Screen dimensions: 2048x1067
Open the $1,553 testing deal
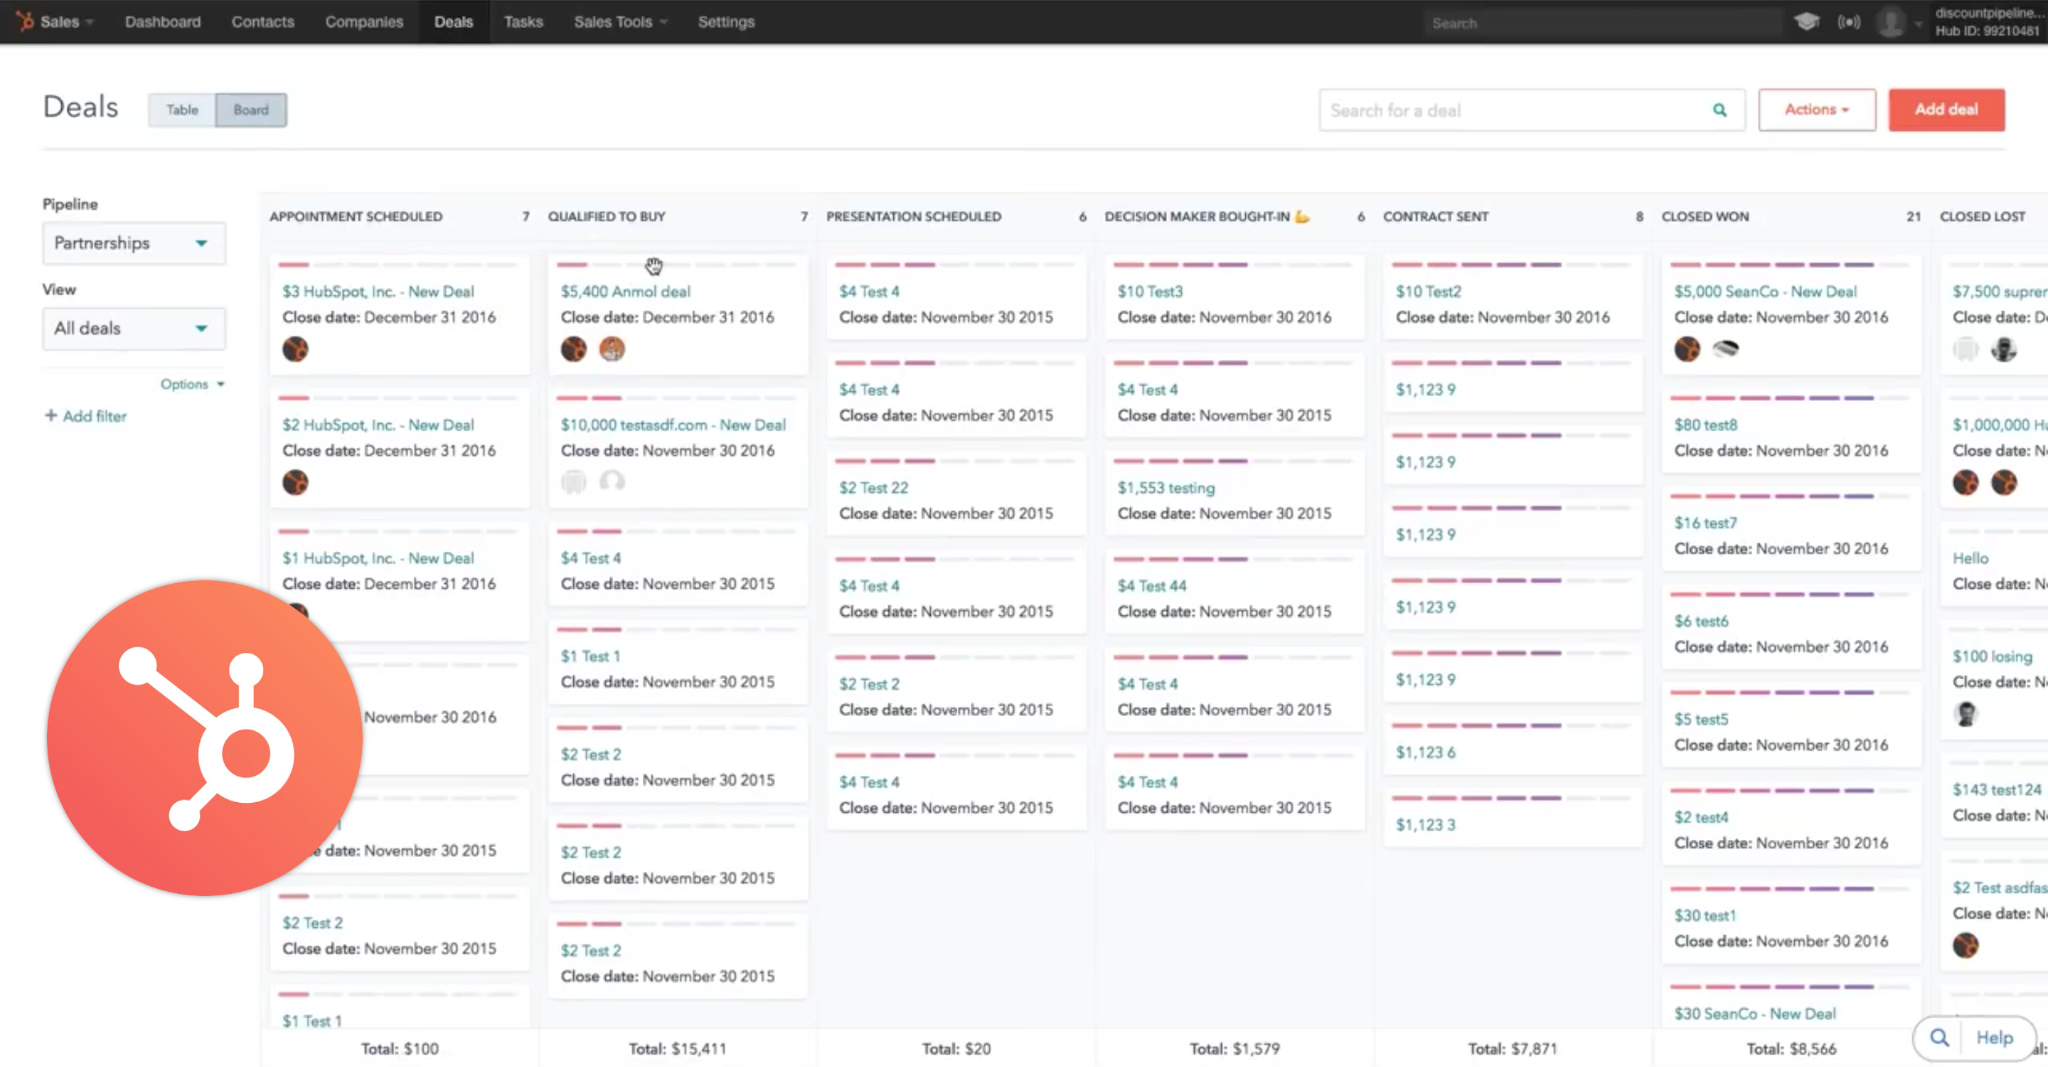pyautogui.click(x=1166, y=487)
